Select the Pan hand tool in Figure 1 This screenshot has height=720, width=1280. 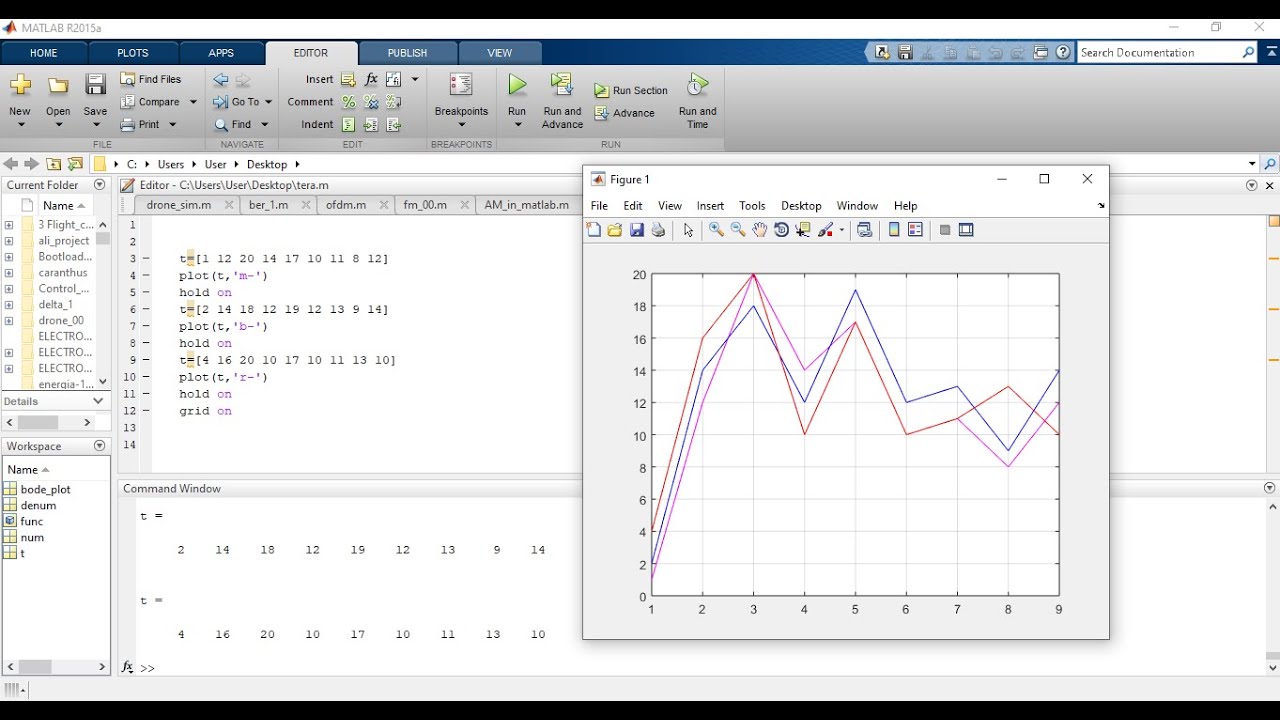[x=760, y=230]
